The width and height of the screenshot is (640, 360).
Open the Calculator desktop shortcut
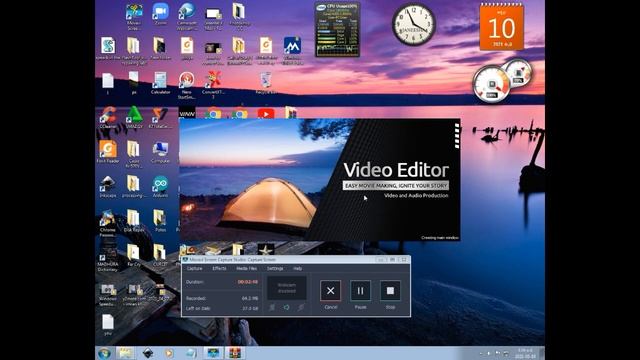(160, 83)
